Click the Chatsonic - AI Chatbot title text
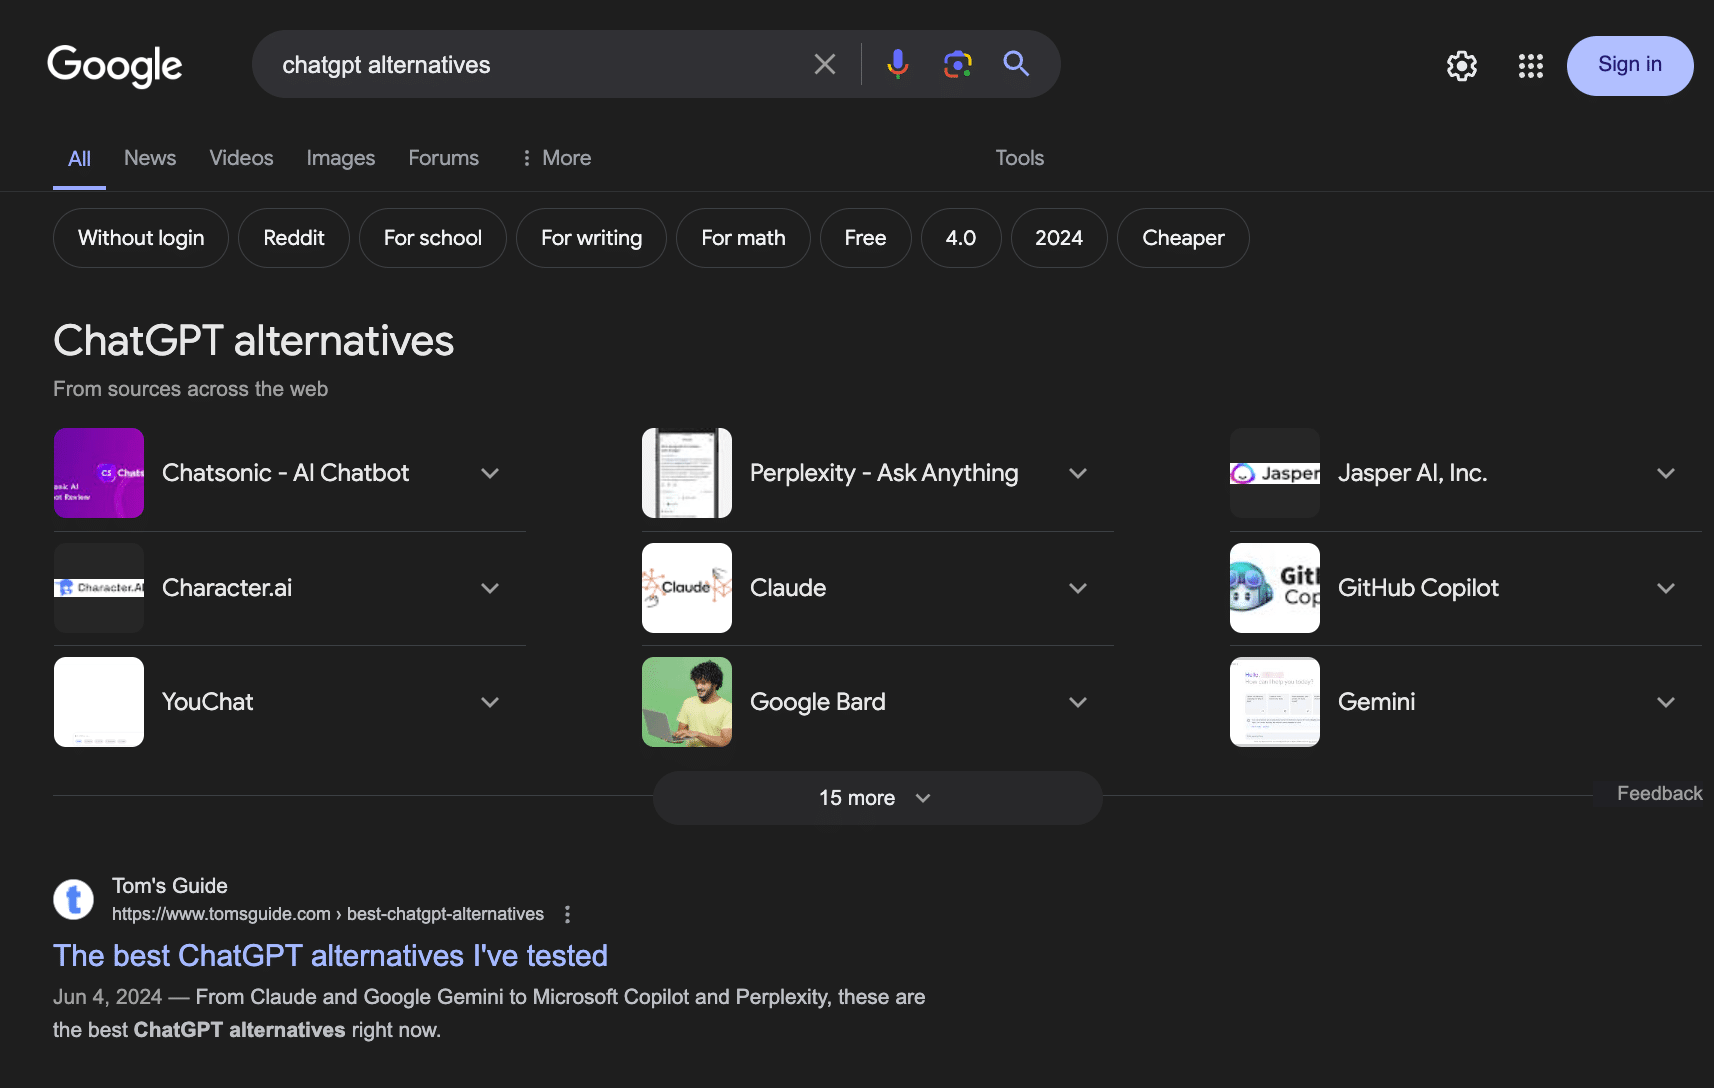Viewport: 1714px width, 1088px height. (286, 473)
